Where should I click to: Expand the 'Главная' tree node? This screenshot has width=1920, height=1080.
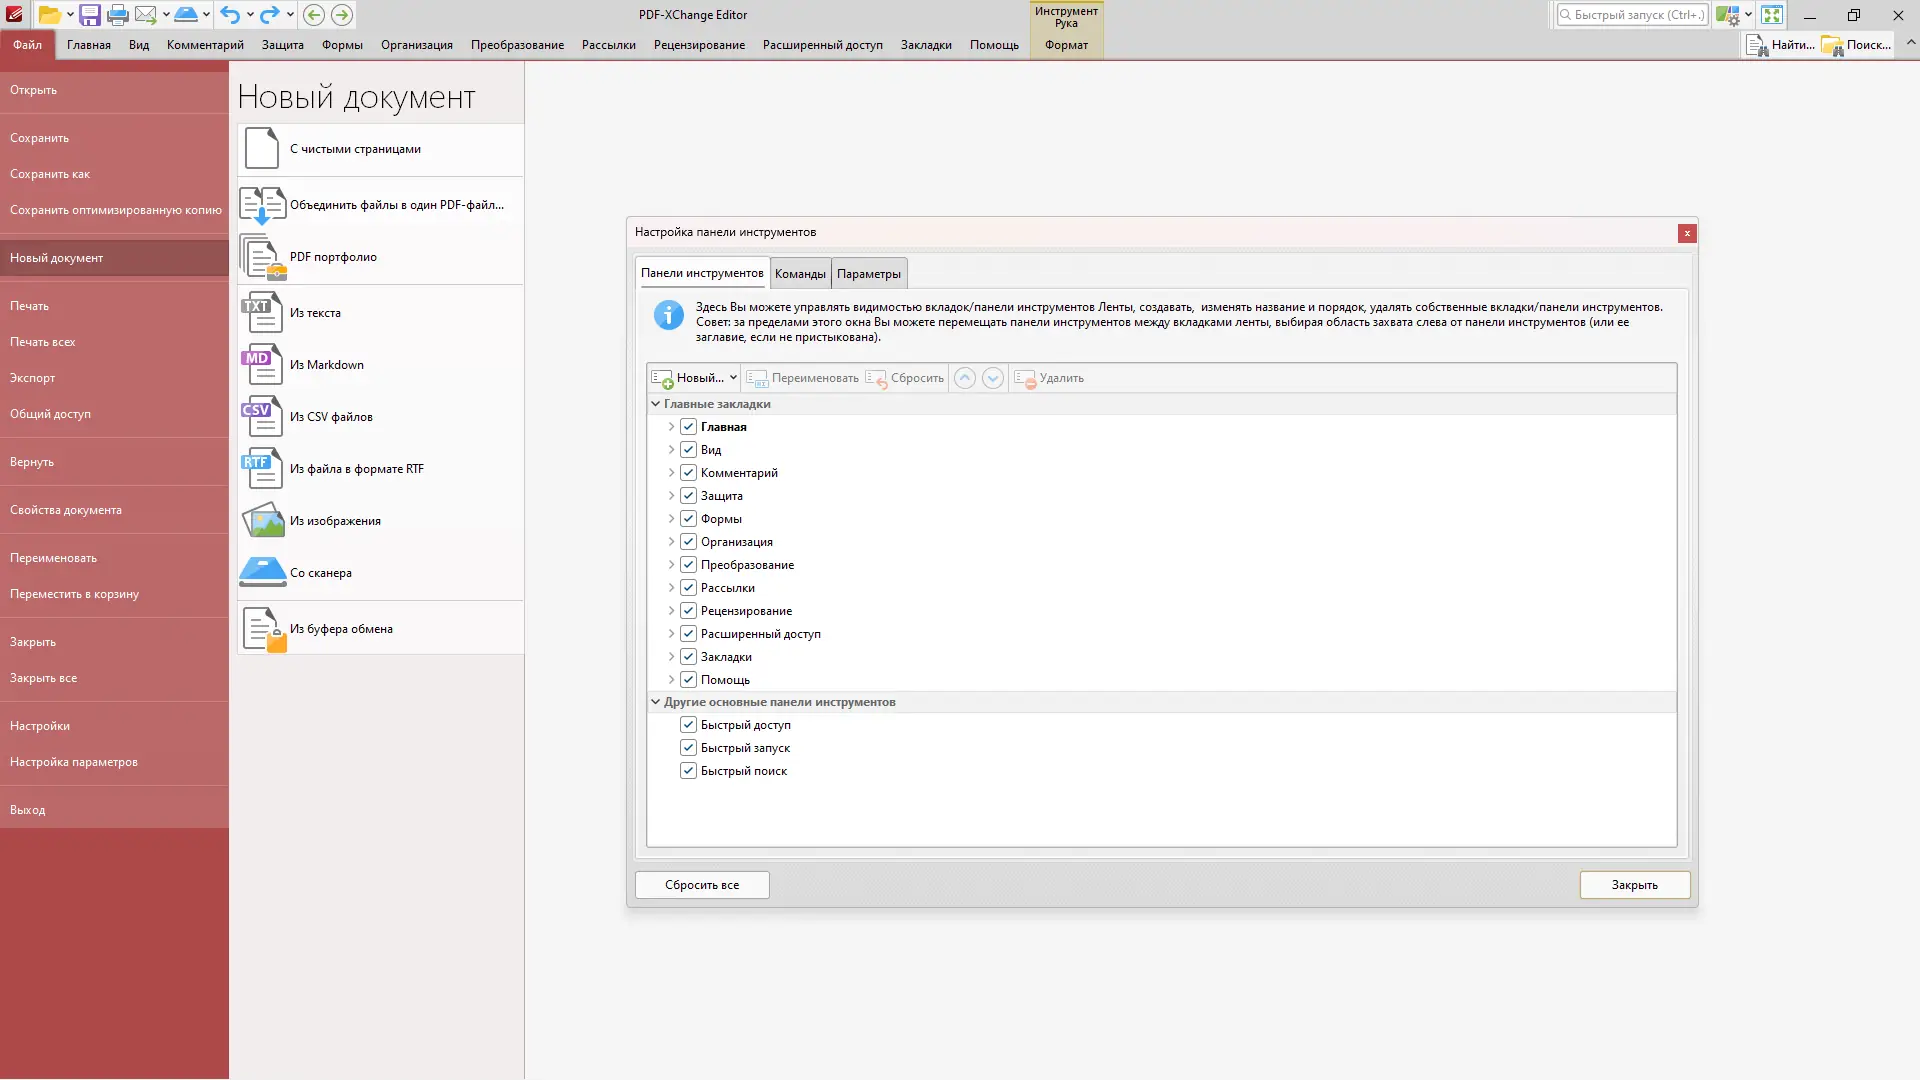click(671, 427)
